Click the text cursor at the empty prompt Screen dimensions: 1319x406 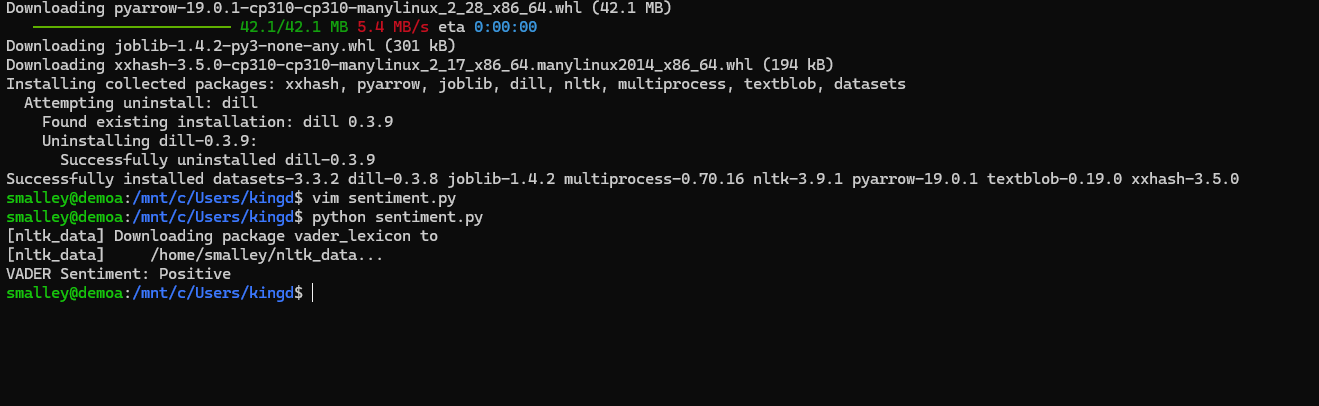click(313, 293)
